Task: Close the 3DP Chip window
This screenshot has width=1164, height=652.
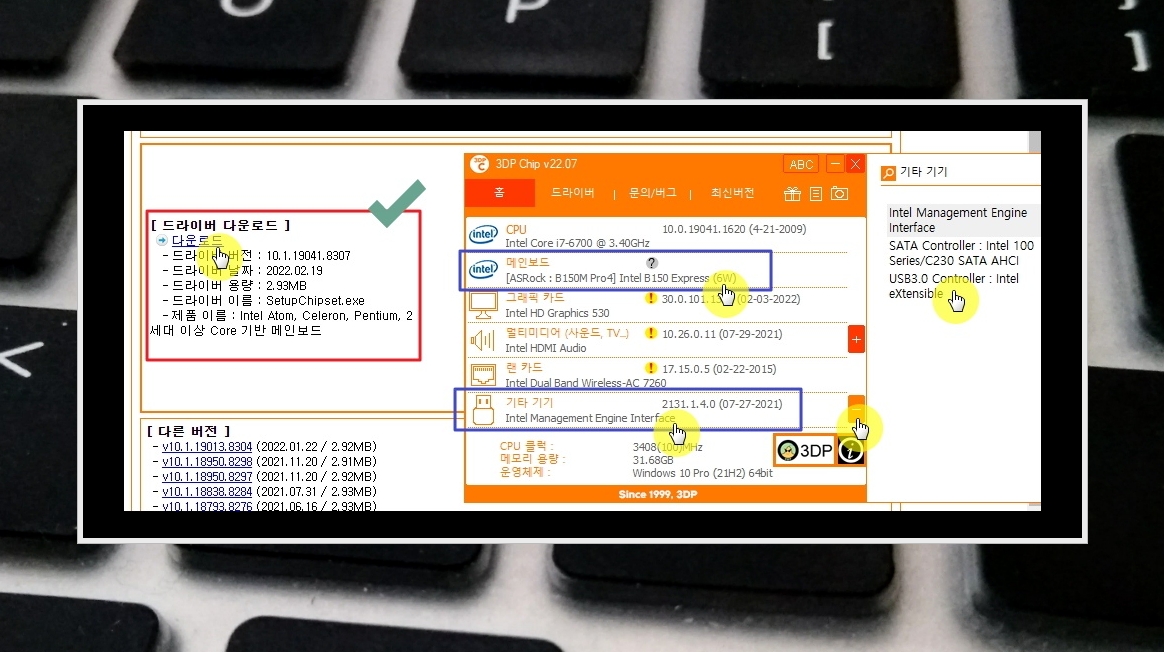Action: pyautogui.click(x=855, y=163)
